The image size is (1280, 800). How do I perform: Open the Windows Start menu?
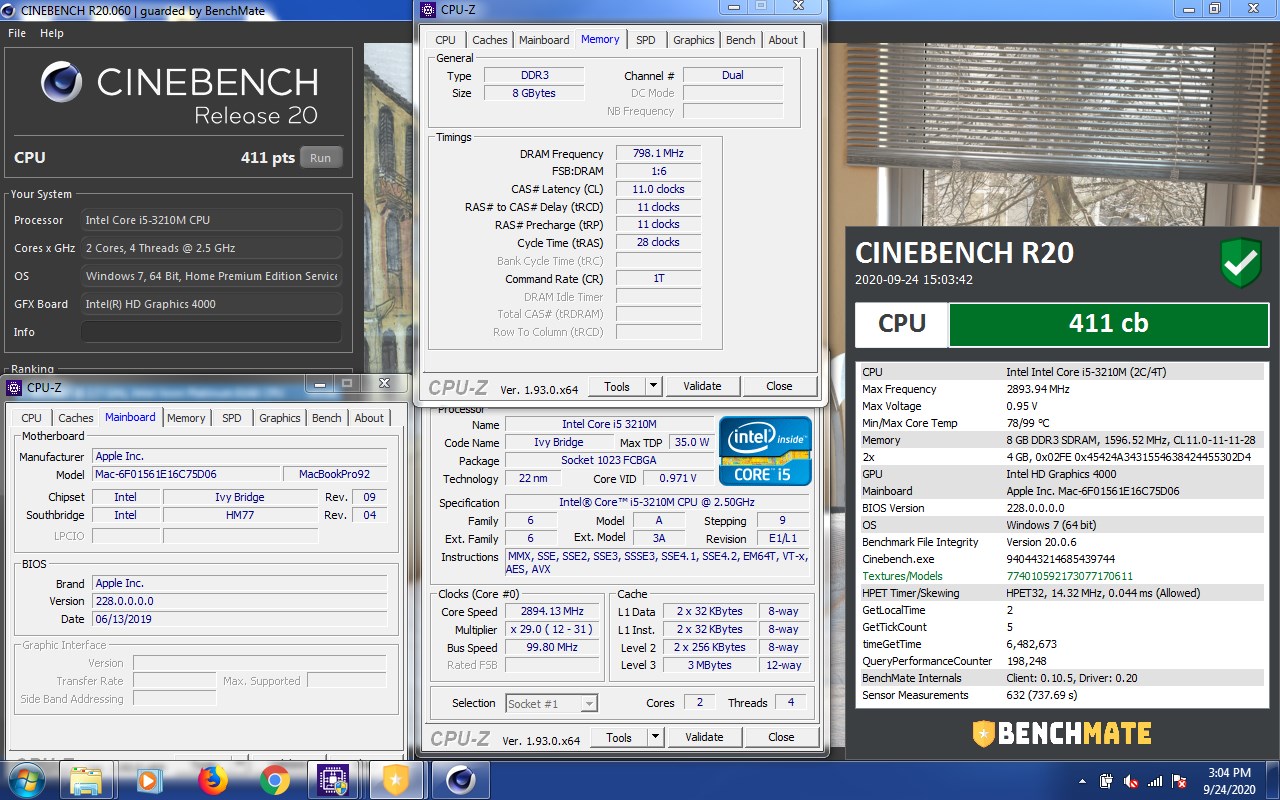(27, 779)
